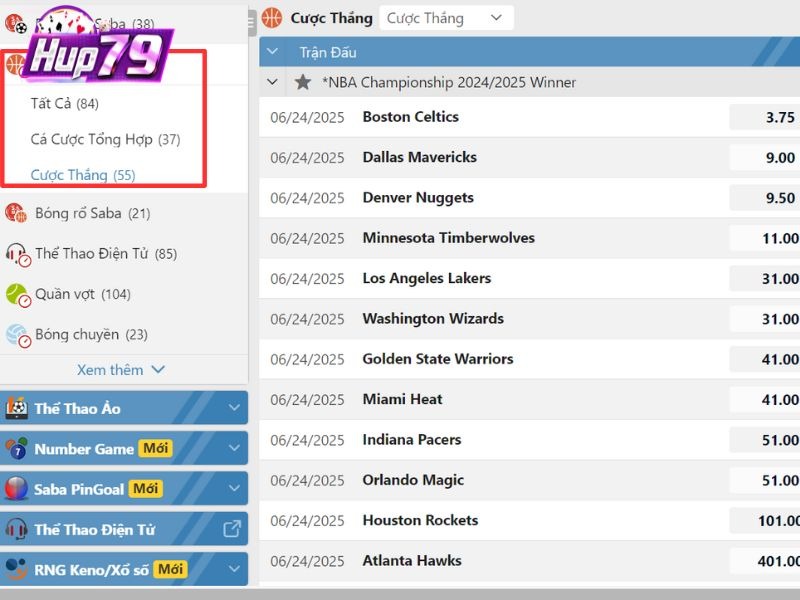Click the Quần vợt tennis ball icon
800x600 pixels.
(17, 294)
